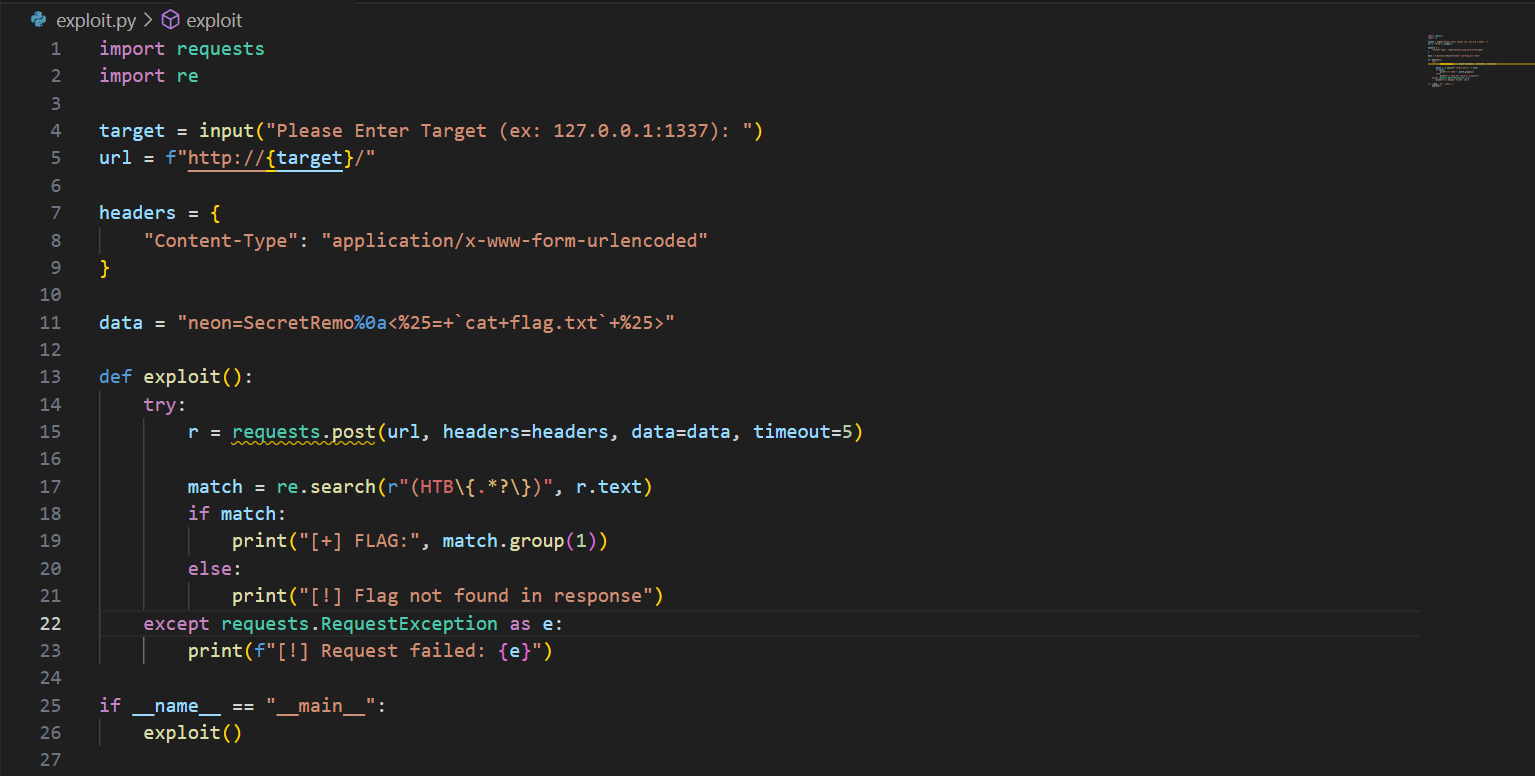Click the 'headers' variable on line 7

(138, 213)
